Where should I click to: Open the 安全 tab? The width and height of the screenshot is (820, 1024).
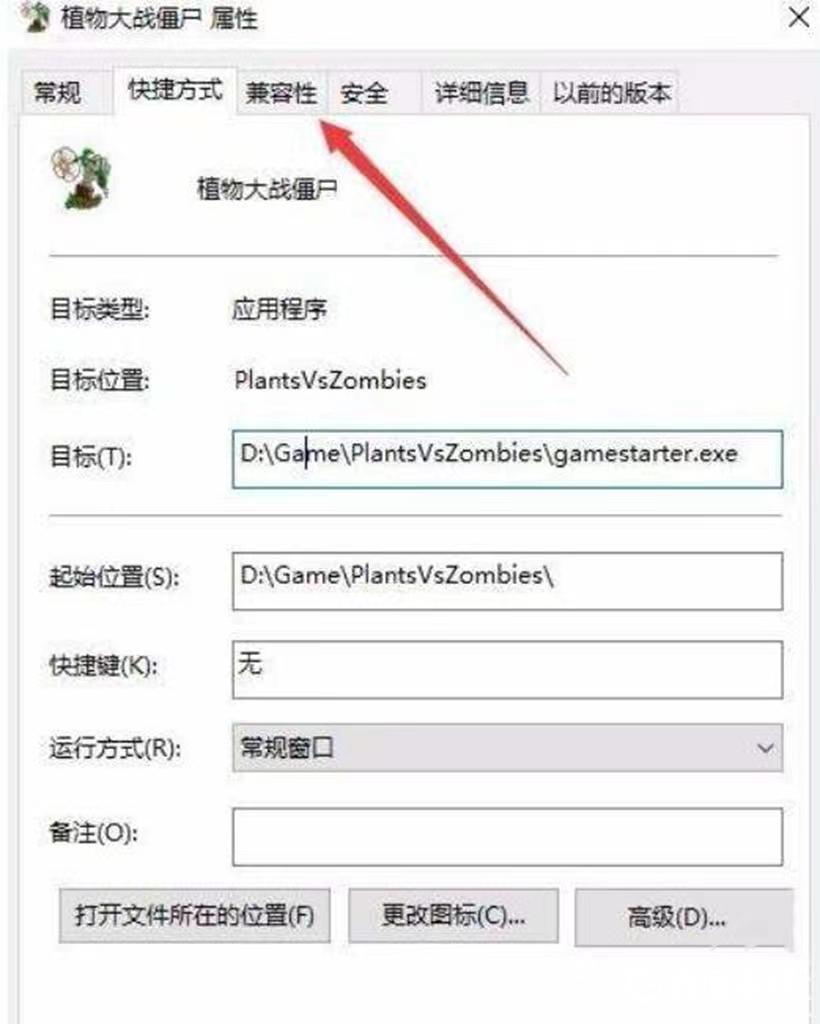364,93
